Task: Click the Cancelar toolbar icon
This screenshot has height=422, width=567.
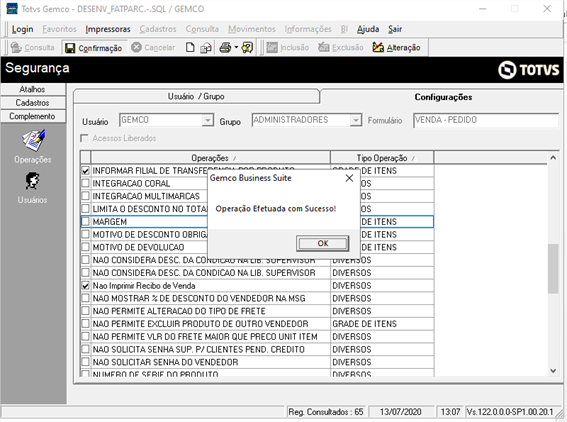Action: pyautogui.click(x=136, y=47)
